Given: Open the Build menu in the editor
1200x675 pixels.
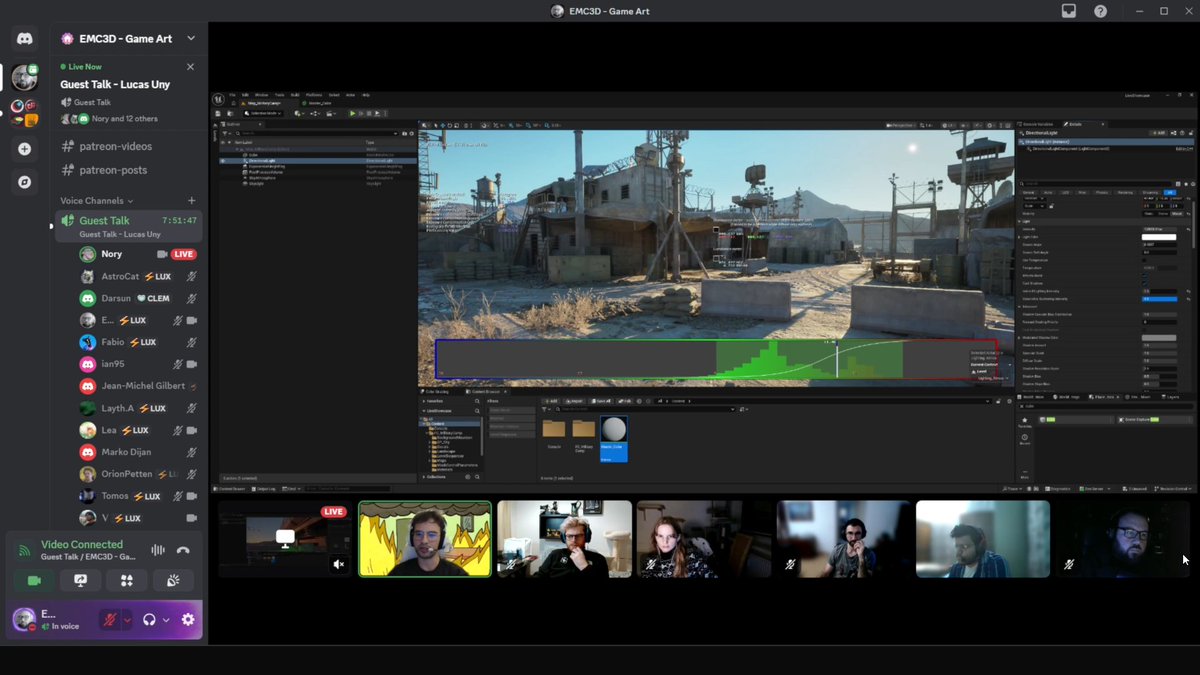Looking at the screenshot, I should click(x=294, y=95).
